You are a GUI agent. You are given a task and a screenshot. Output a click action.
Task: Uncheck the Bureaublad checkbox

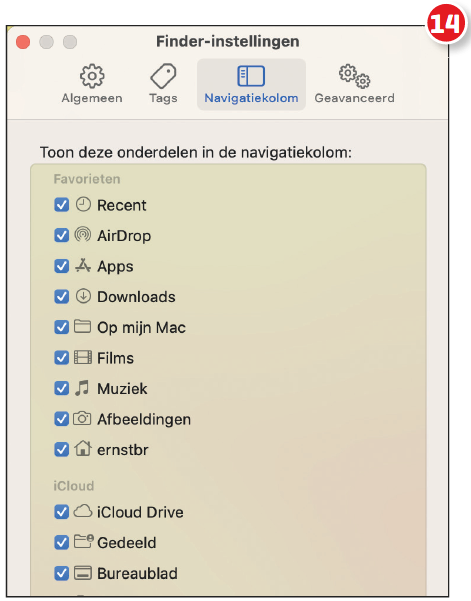coord(62,573)
